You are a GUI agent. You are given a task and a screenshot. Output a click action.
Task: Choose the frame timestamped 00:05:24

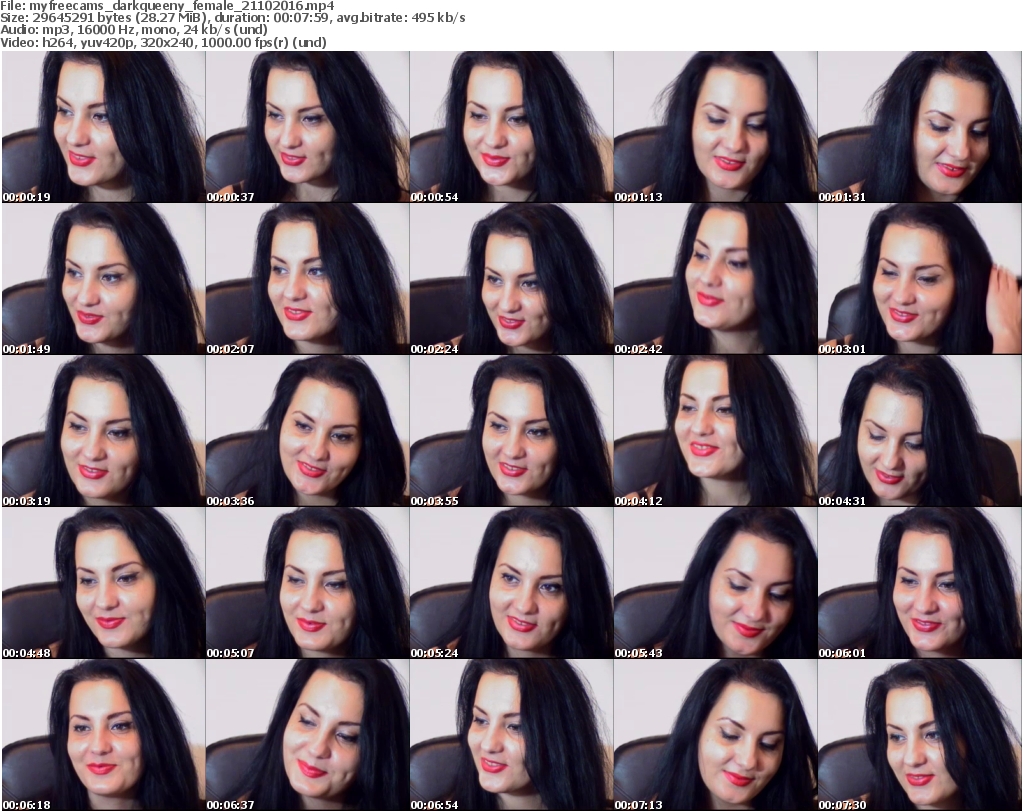(511, 583)
